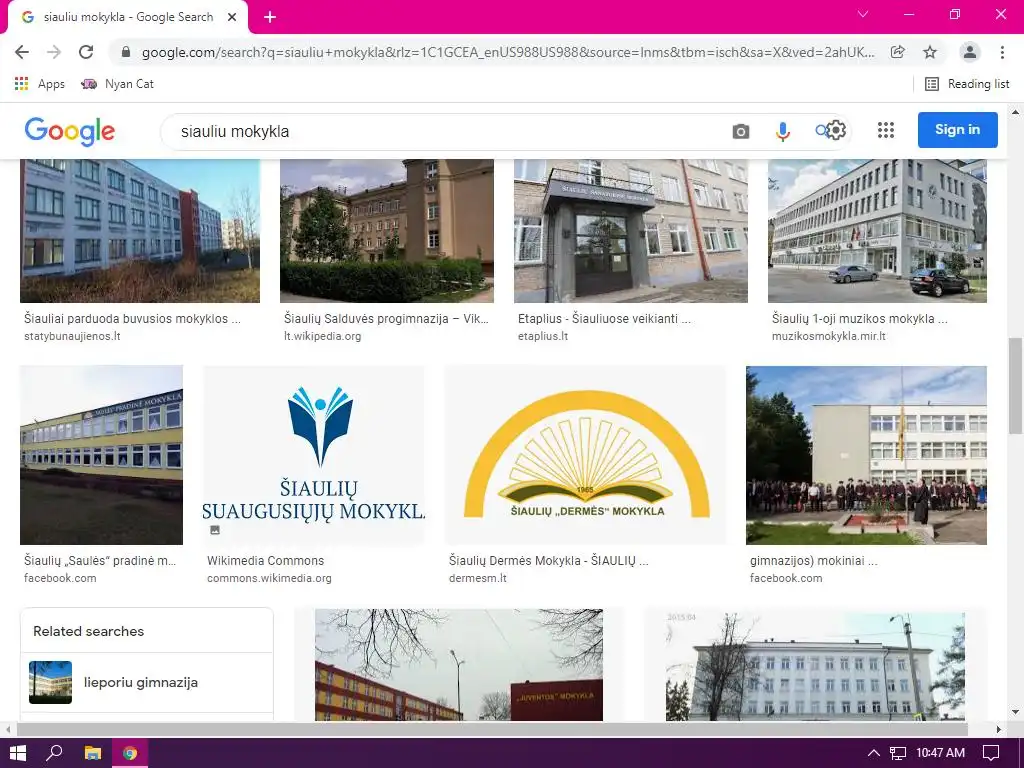Image resolution: width=1024 pixels, height=768 pixels.
Task: Open the Juventos mokykla building image
Action: click(458, 665)
